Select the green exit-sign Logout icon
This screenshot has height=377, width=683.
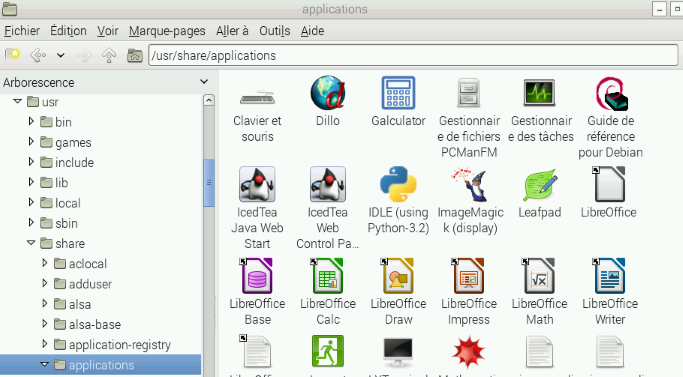tap(328, 351)
